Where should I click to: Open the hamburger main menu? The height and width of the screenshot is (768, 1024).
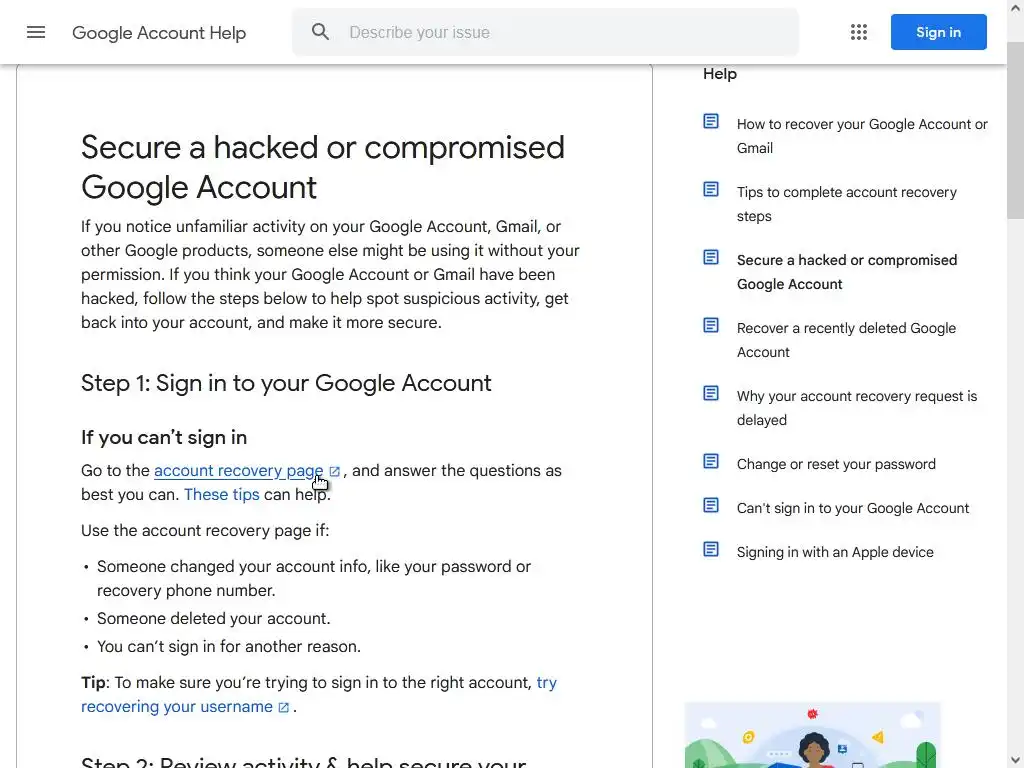coord(36,32)
